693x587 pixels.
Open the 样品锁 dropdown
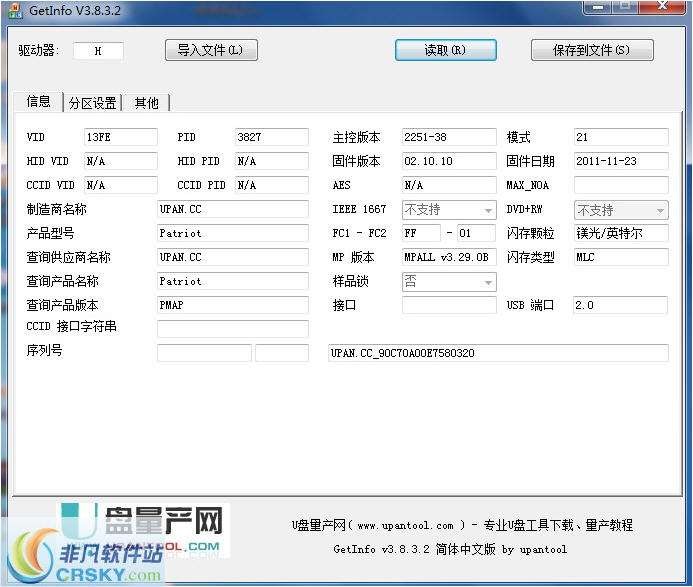449,282
